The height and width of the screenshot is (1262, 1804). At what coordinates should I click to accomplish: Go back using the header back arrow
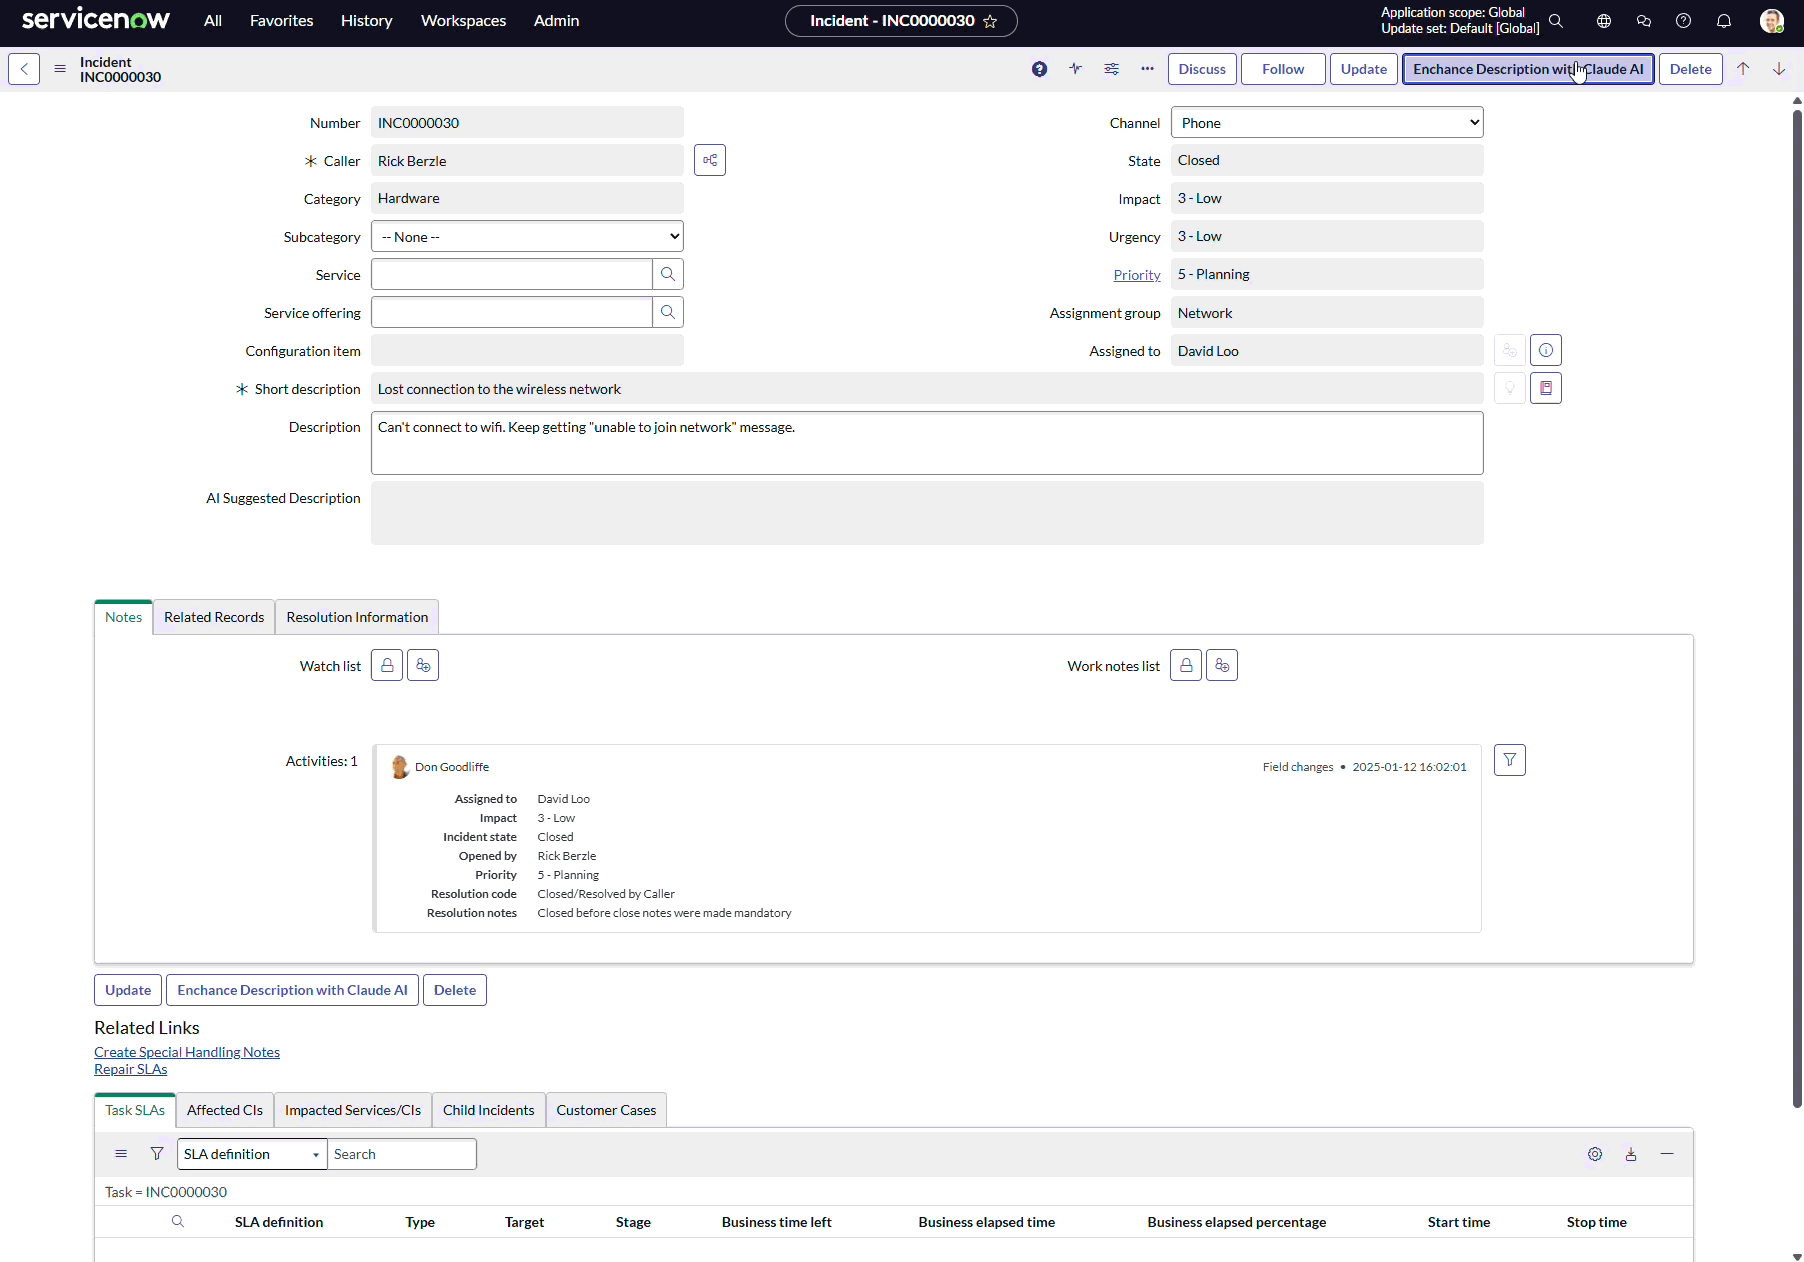pyautogui.click(x=24, y=69)
